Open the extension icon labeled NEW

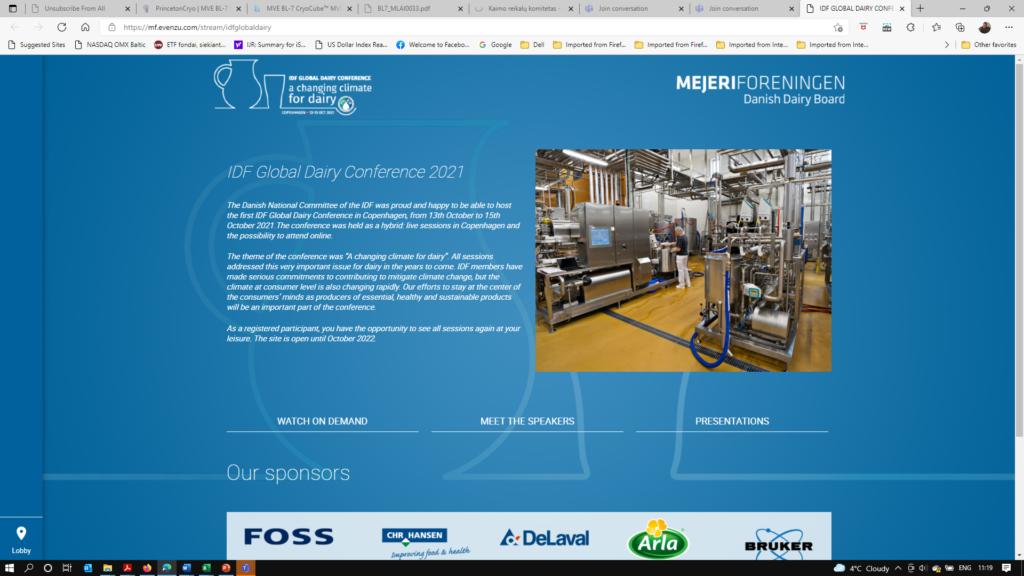coord(886,27)
